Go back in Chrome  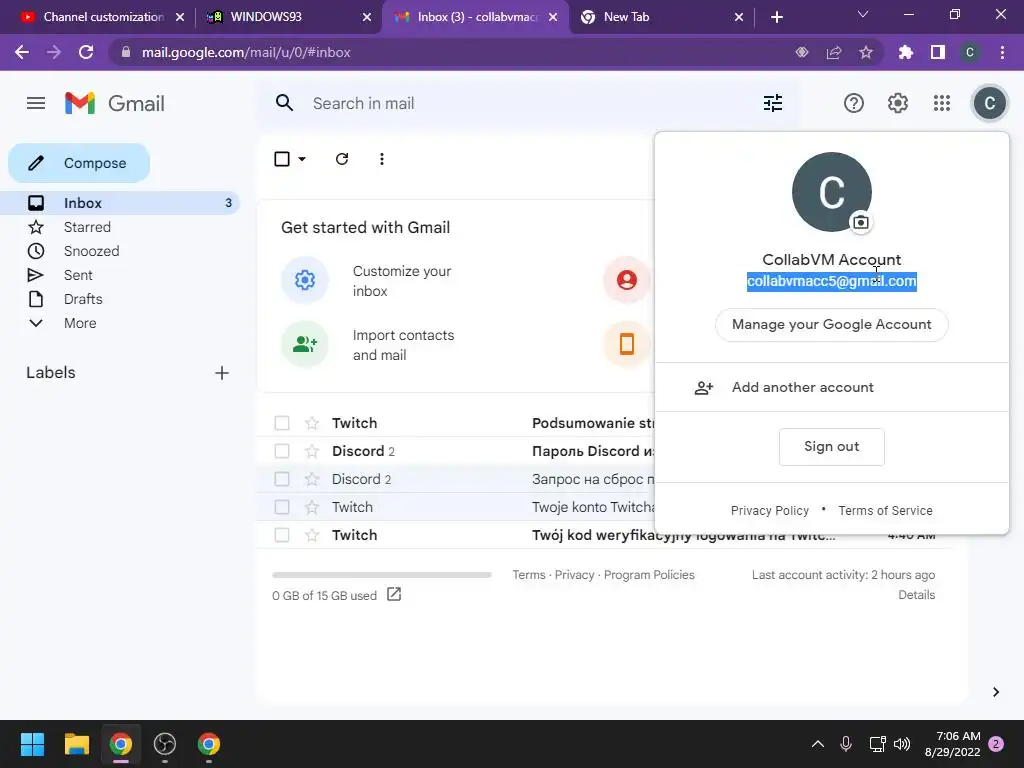(22, 52)
